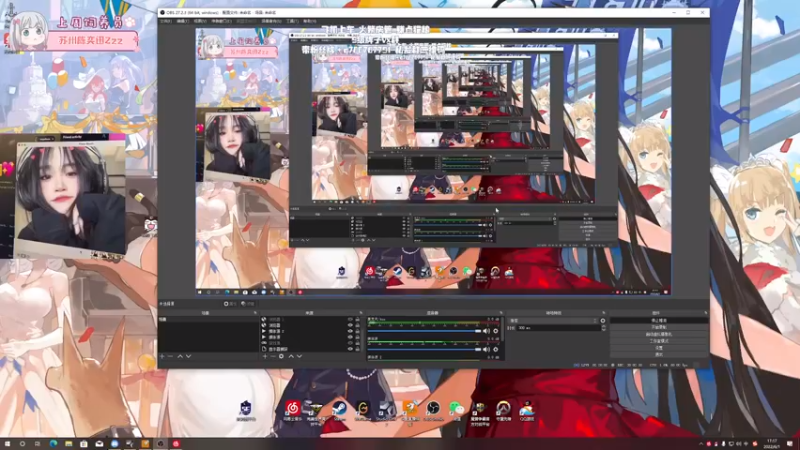
Task: Toggle visibility of the 浏览器 source
Action: (350, 325)
